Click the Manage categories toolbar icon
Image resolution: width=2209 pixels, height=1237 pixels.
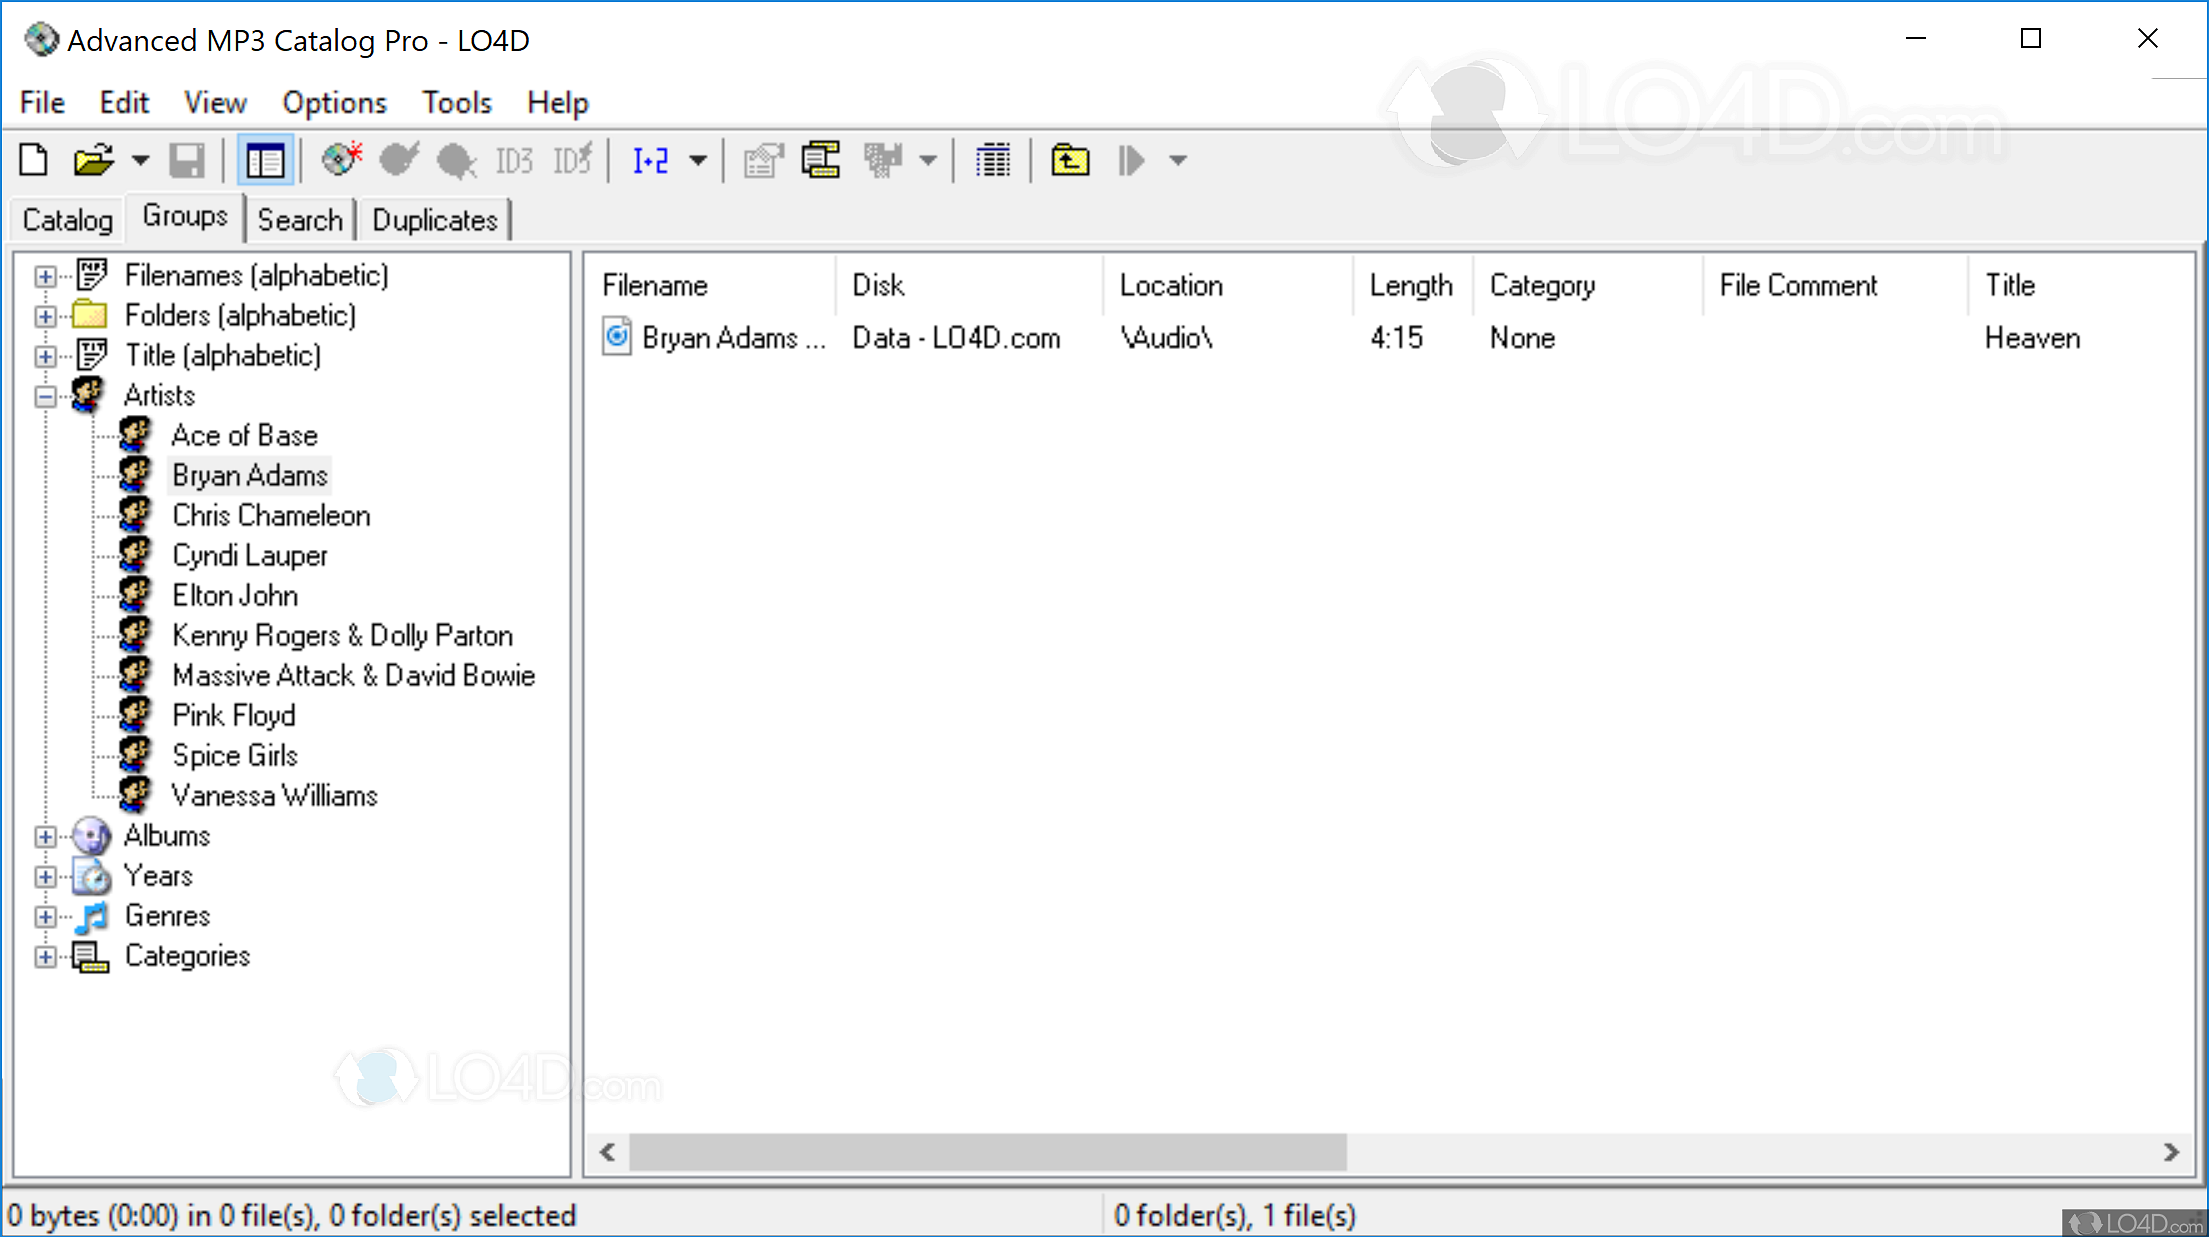coord(820,160)
